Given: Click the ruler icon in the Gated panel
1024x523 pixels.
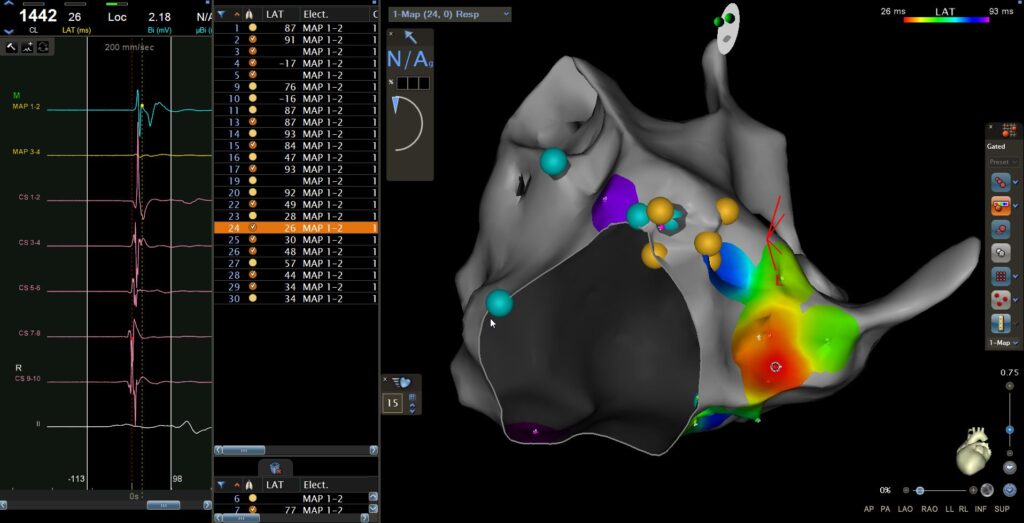Looking at the screenshot, I should click(x=1000, y=323).
